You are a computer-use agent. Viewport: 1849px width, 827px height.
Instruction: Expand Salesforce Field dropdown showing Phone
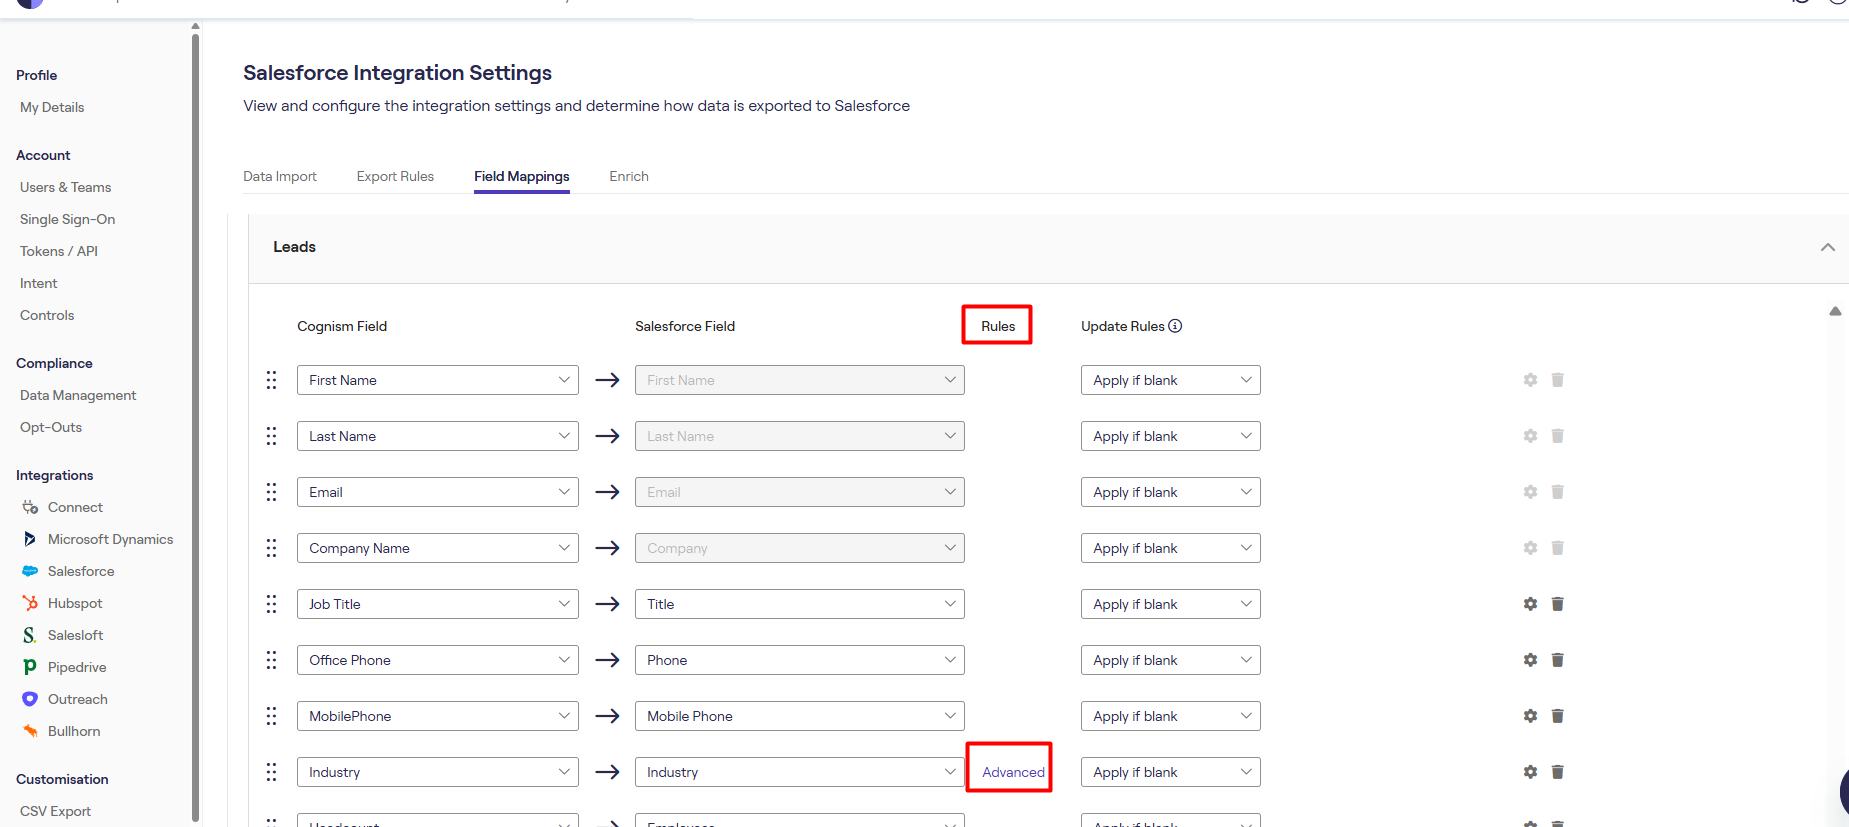(799, 660)
